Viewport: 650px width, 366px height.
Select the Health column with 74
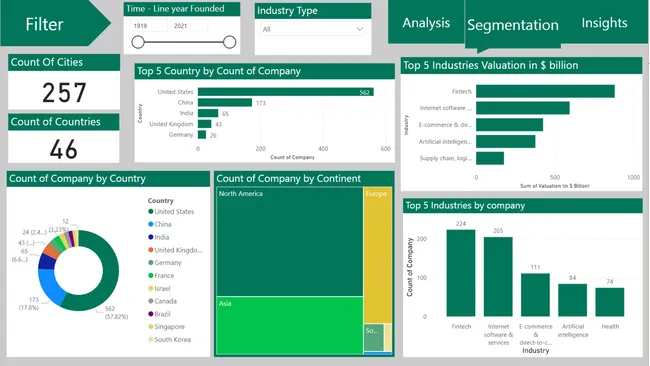click(x=610, y=302)
